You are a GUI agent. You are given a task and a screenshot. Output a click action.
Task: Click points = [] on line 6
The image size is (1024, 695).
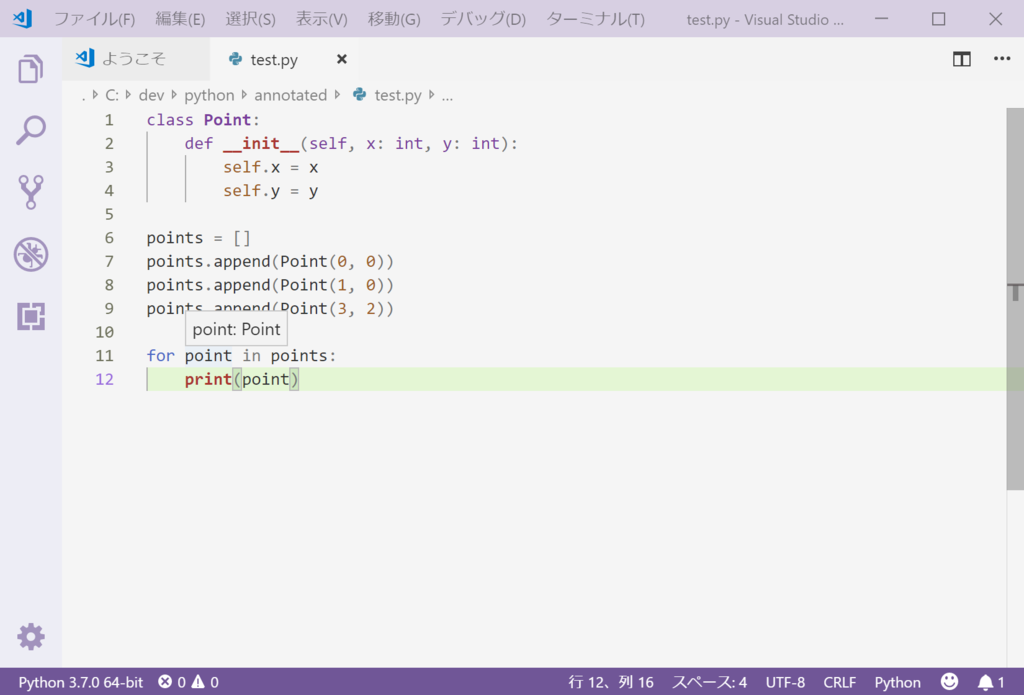(x=199, y=238)
